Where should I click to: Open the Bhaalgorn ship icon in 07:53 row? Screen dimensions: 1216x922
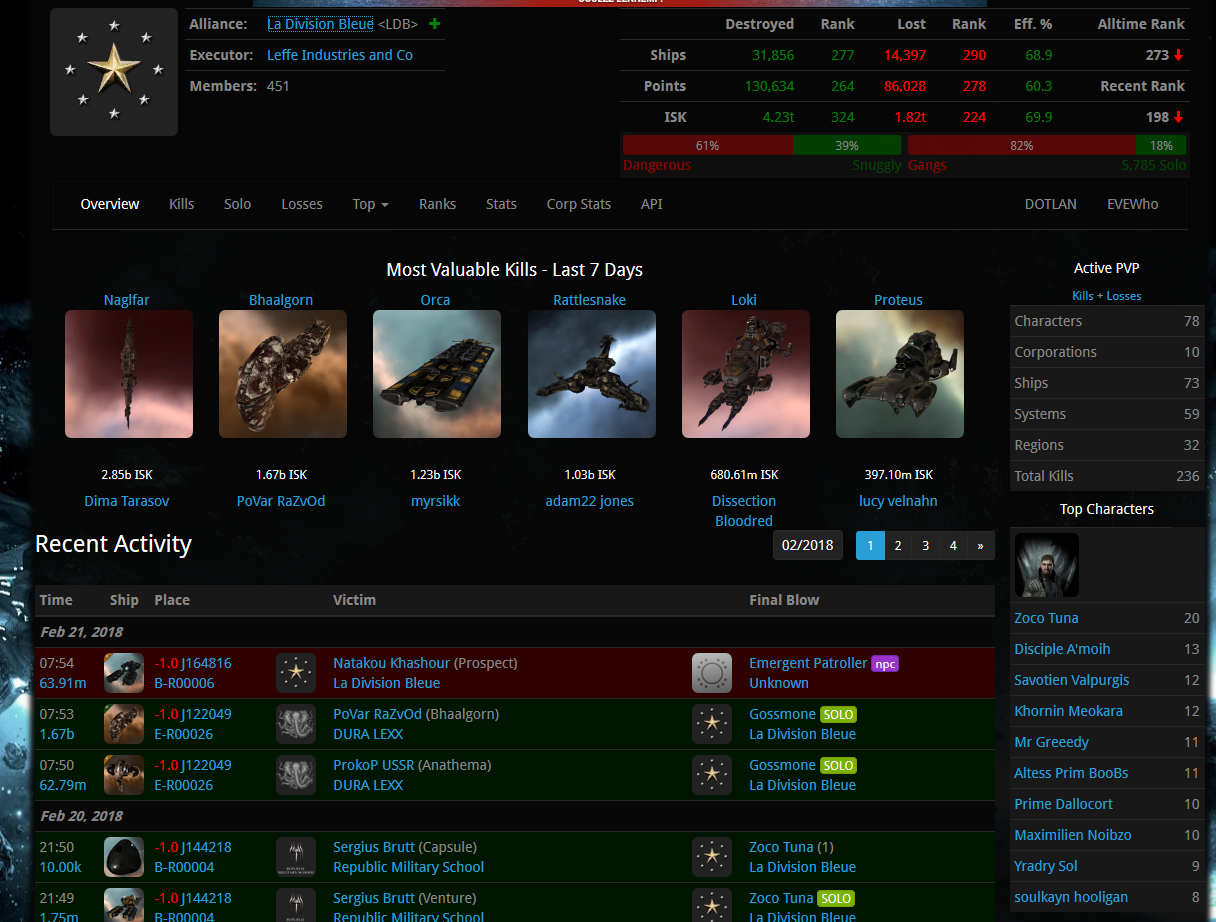point(124,724)
